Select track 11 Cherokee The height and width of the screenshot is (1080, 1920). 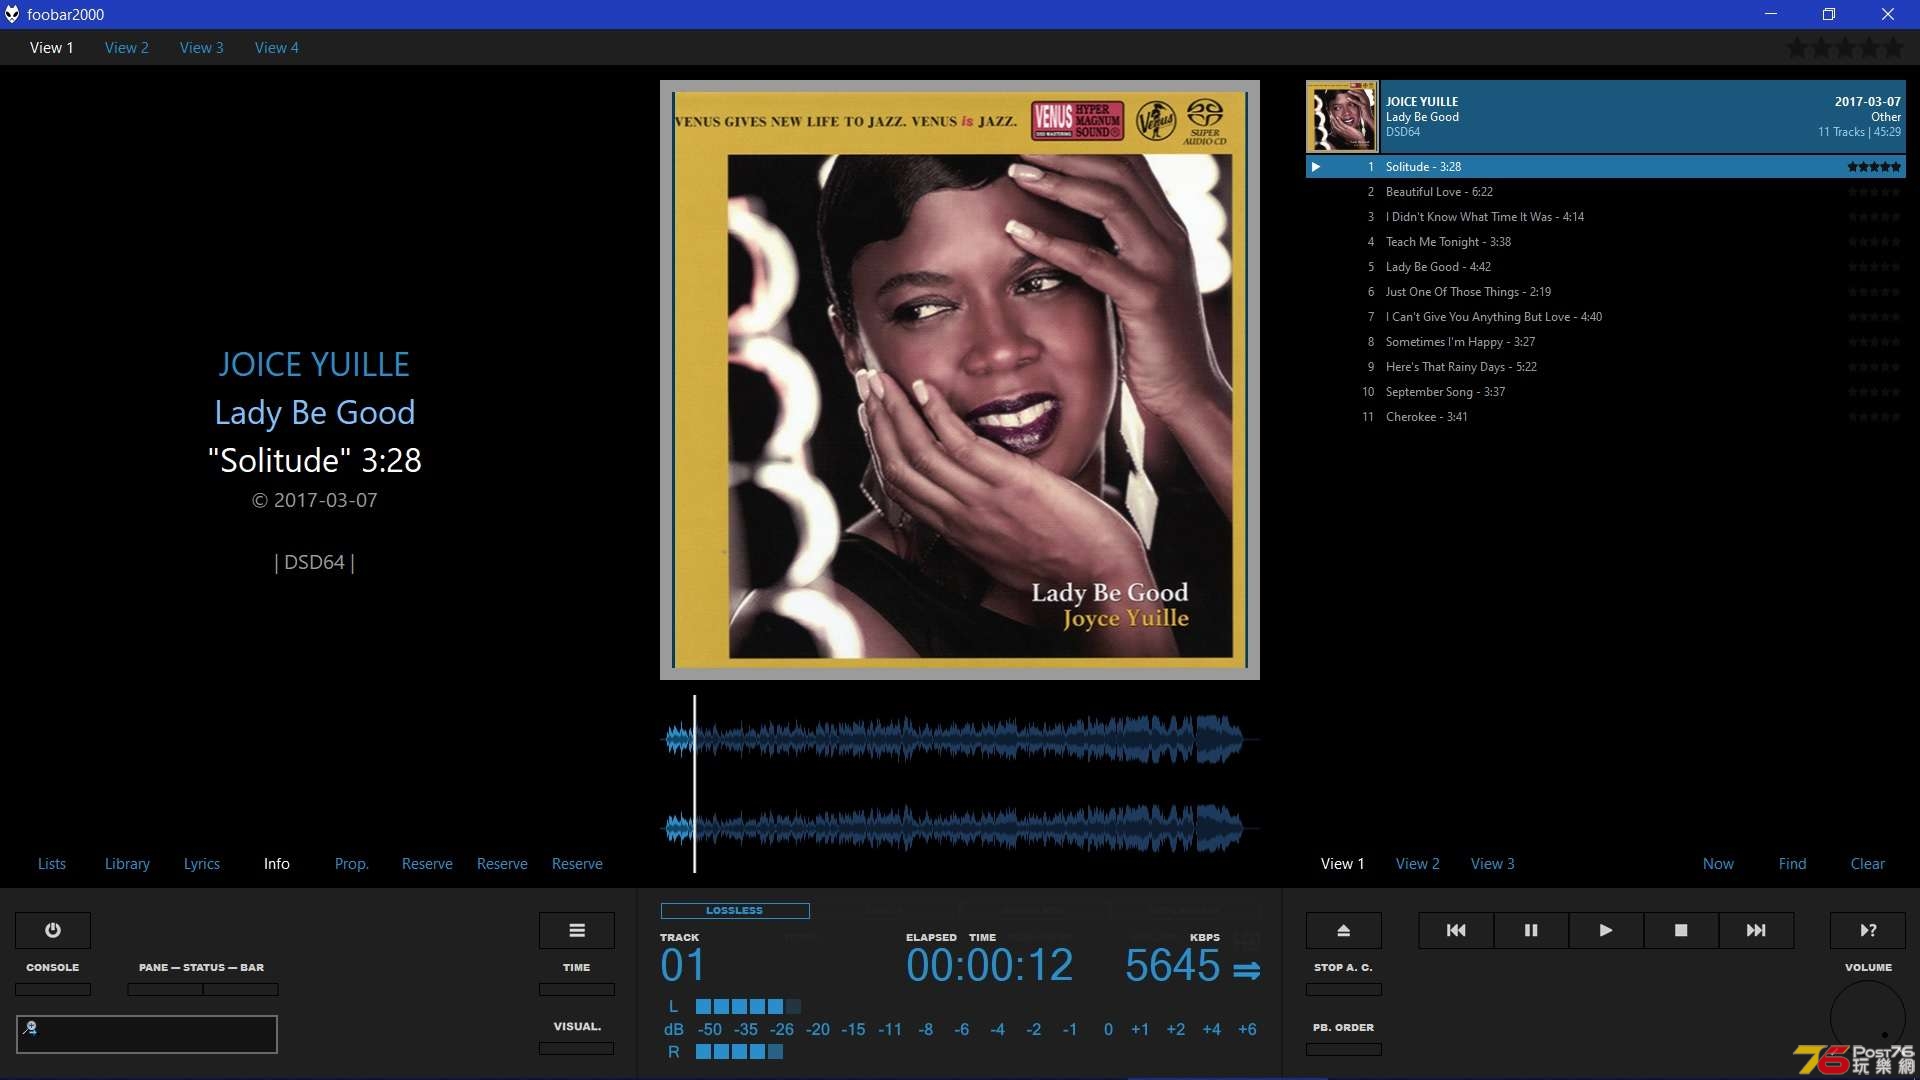[1605, 417]
